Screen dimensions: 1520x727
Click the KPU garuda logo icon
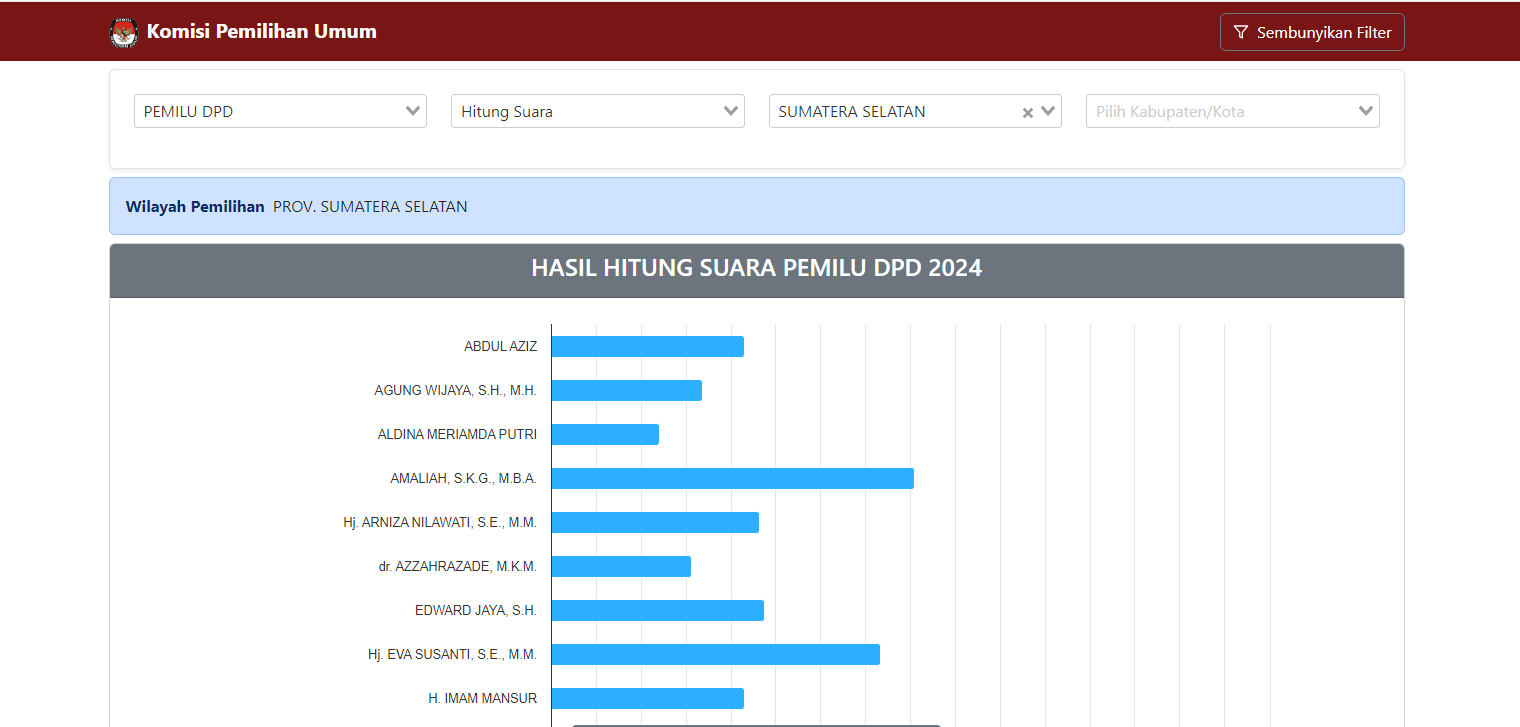coord(124,32)
